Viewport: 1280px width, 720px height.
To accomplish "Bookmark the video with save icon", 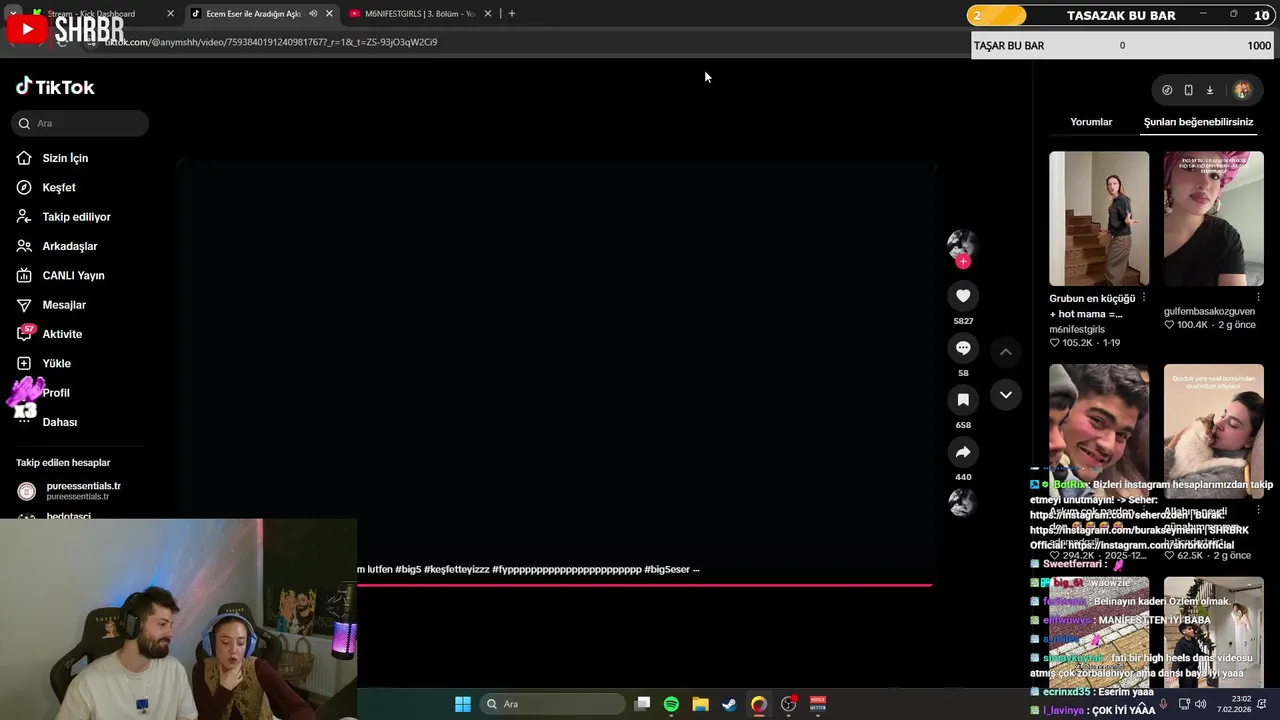I will (963, 400).
